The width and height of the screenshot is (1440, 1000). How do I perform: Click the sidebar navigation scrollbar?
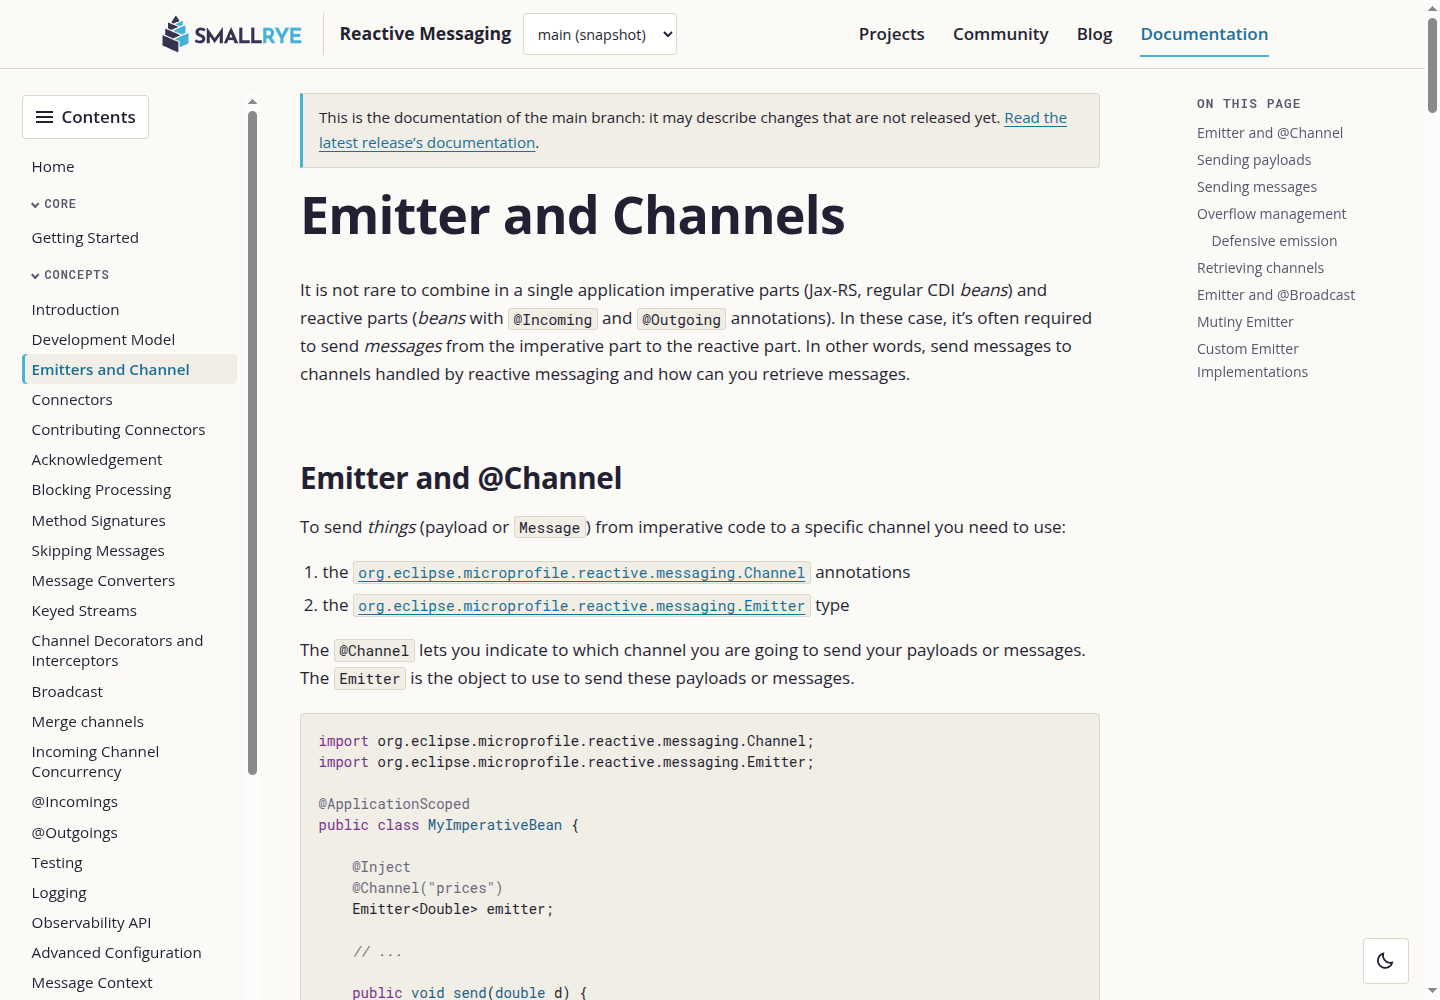252,442
